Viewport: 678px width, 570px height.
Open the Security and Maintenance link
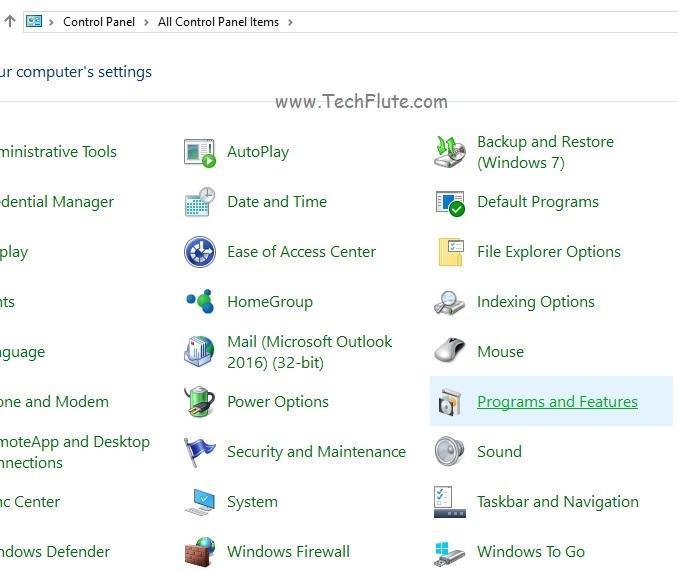pos(317,452)
